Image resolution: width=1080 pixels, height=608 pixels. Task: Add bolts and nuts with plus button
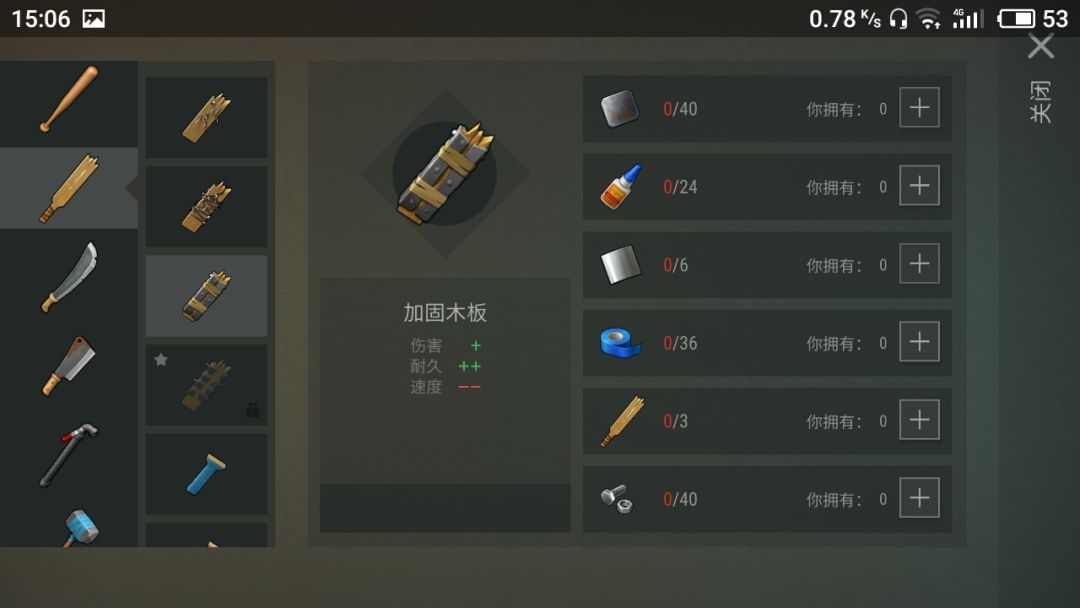click(920, 498)
